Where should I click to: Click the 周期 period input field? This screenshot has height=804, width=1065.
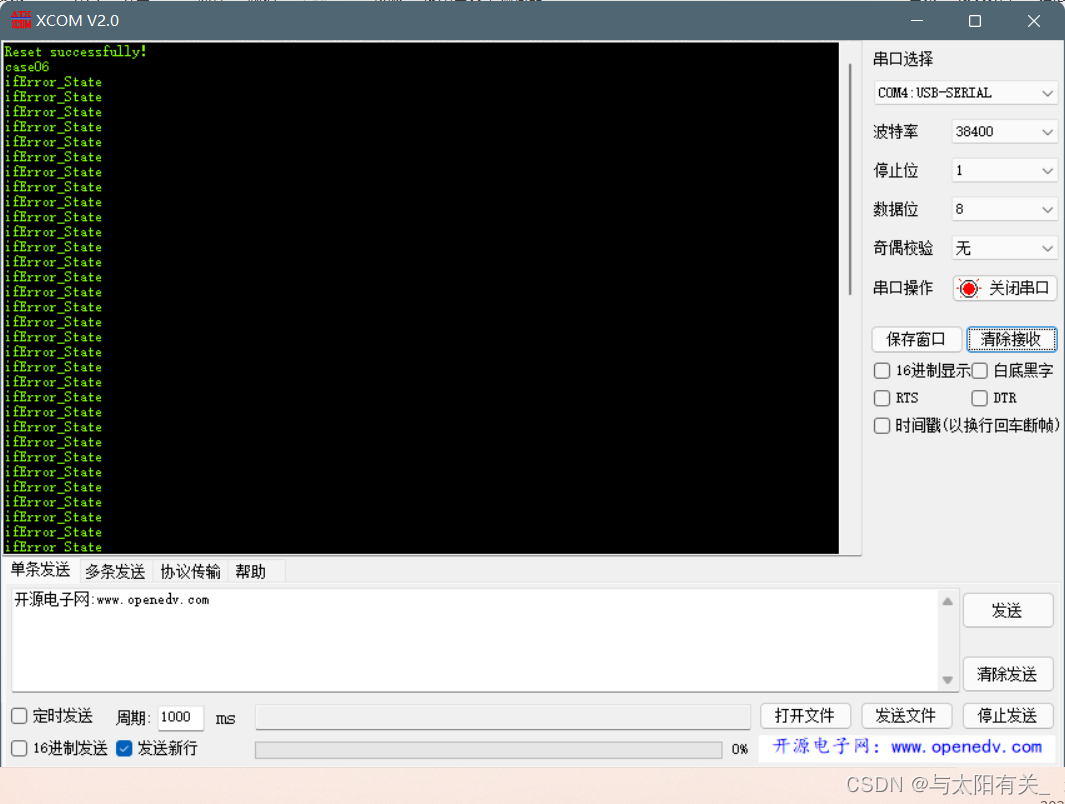pyautogui.click(x=180, y=717)
